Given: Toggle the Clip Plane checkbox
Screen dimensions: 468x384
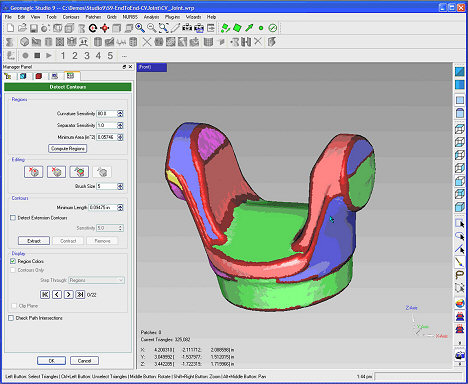Looking at the screenshot, I should (14, 306).
